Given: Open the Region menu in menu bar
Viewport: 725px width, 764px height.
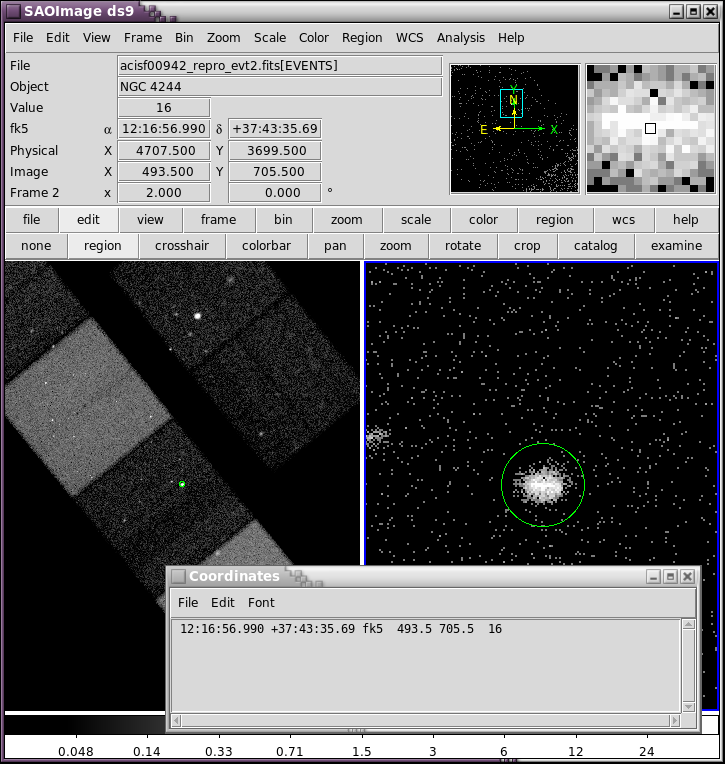Looking at the screenshot, I should coord(361,38).
